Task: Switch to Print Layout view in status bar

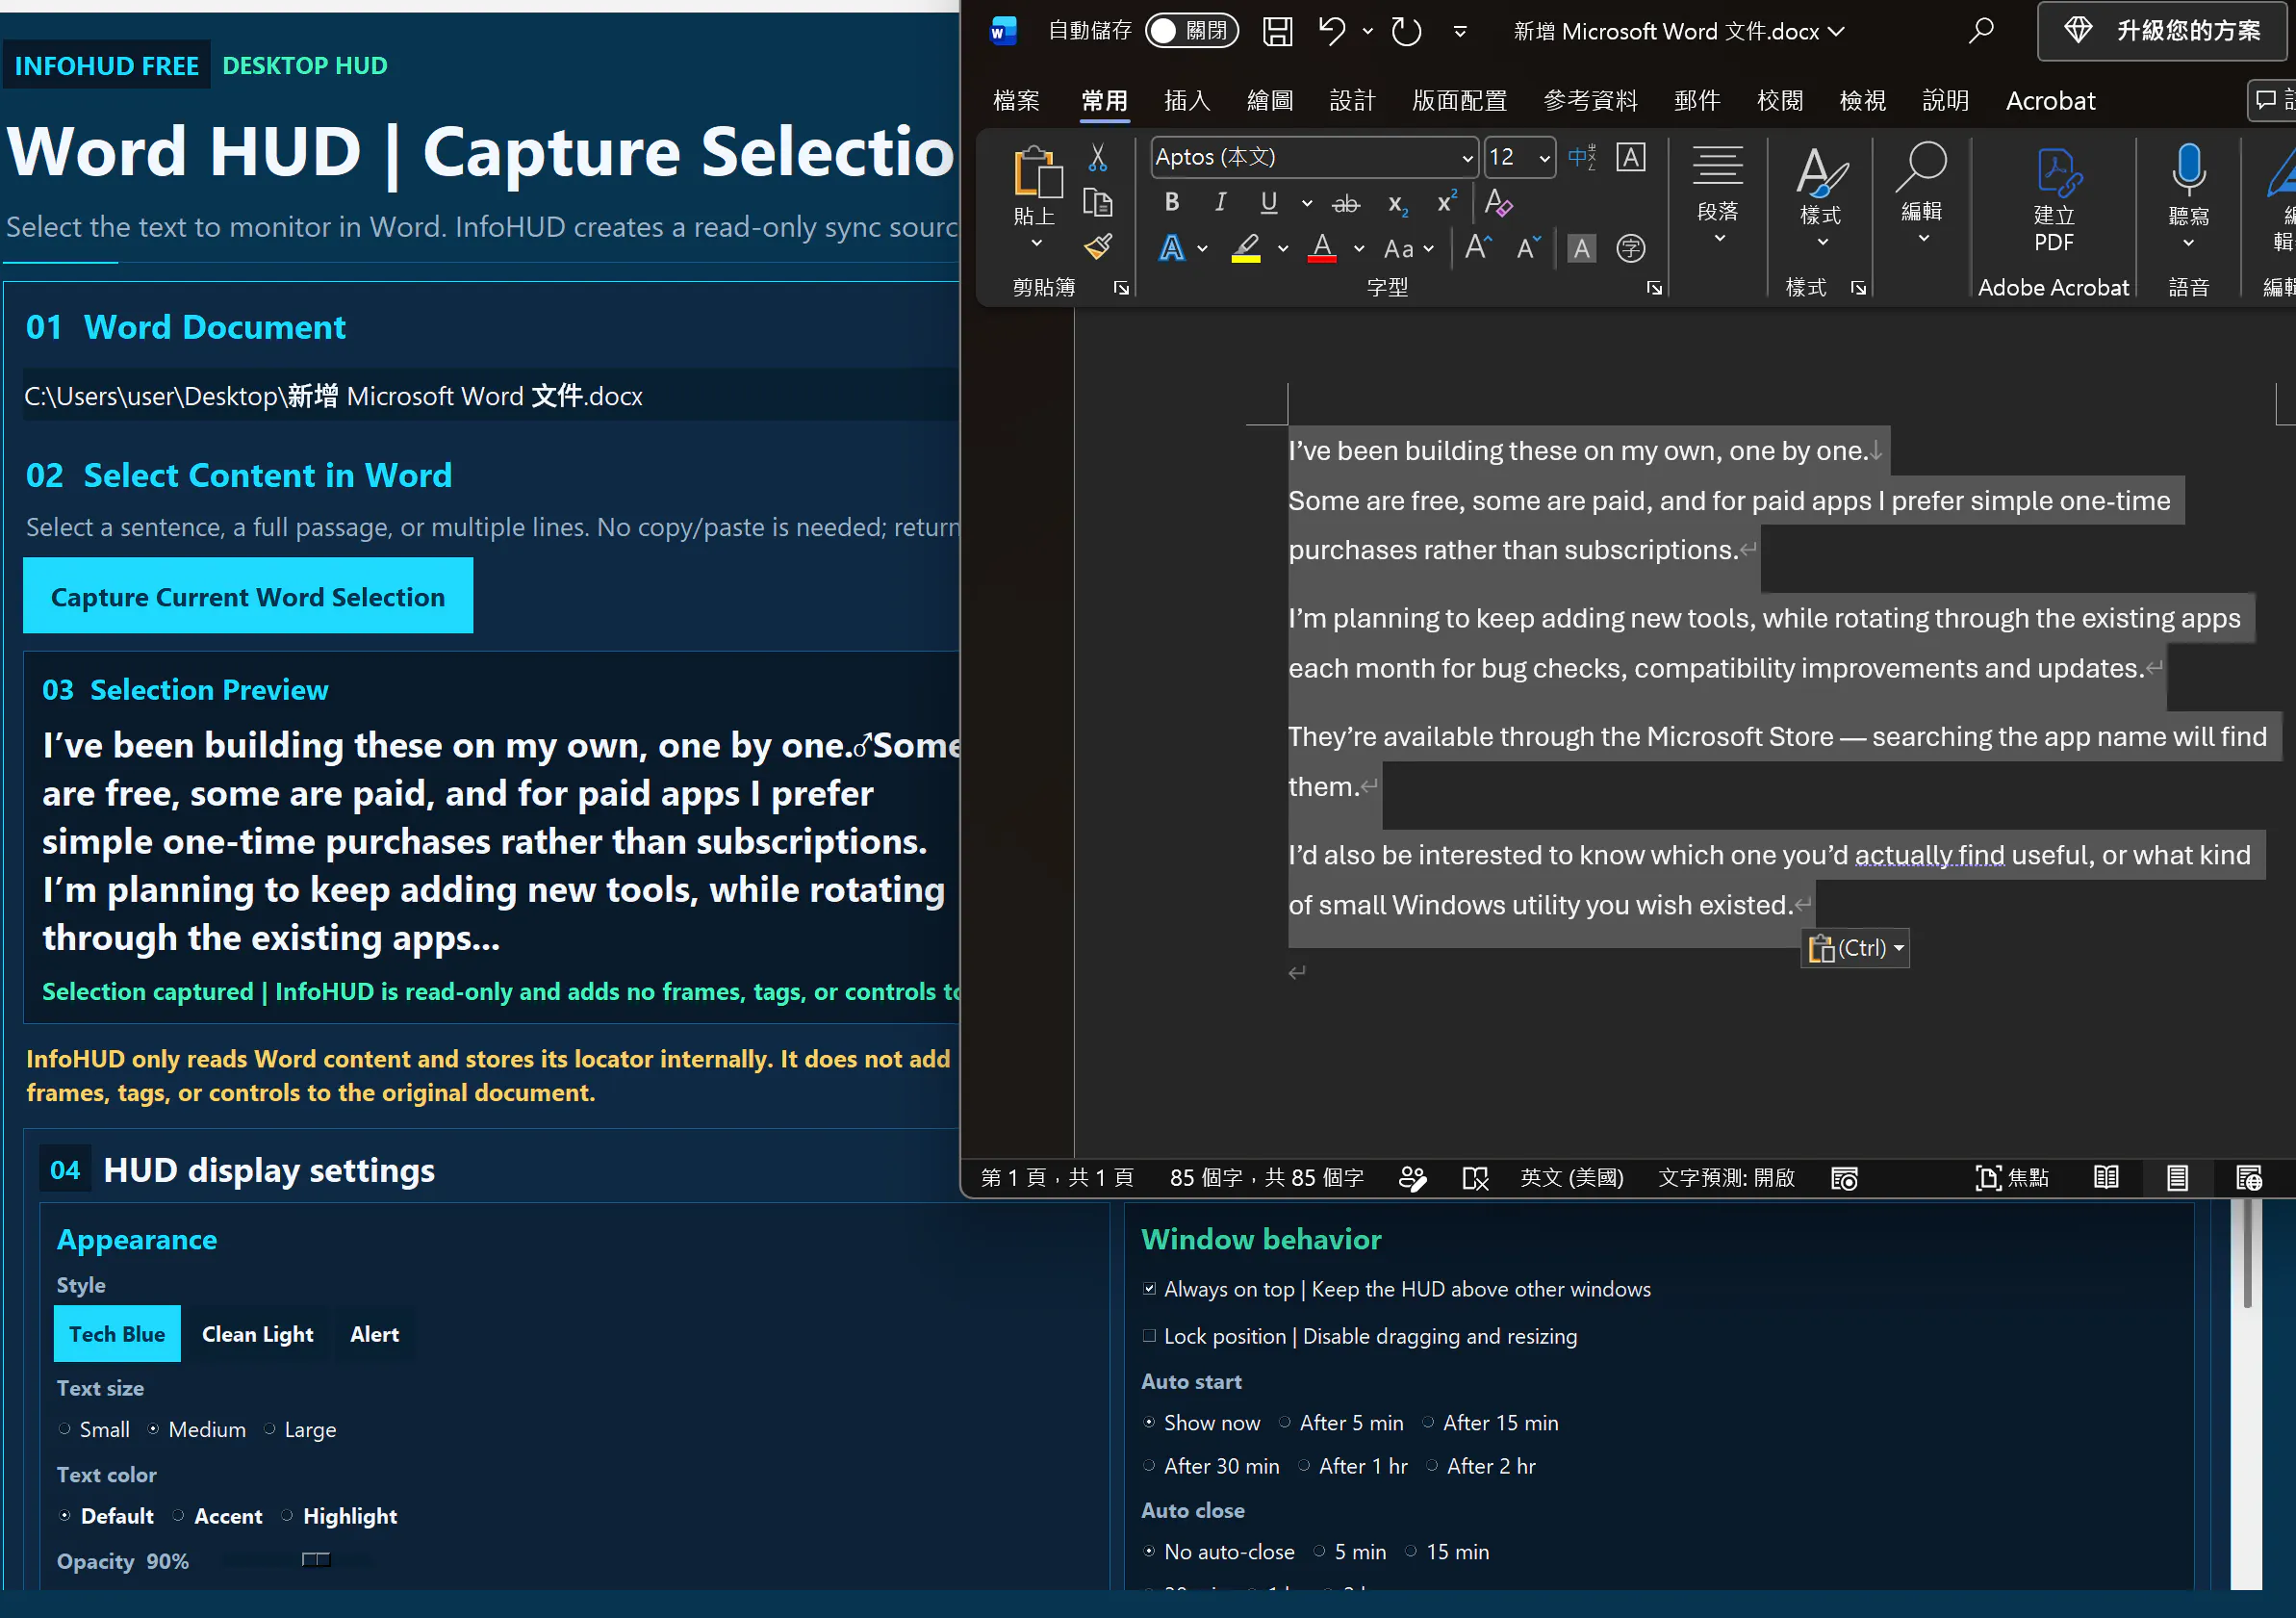Action: click(x=2177, y=1178)
